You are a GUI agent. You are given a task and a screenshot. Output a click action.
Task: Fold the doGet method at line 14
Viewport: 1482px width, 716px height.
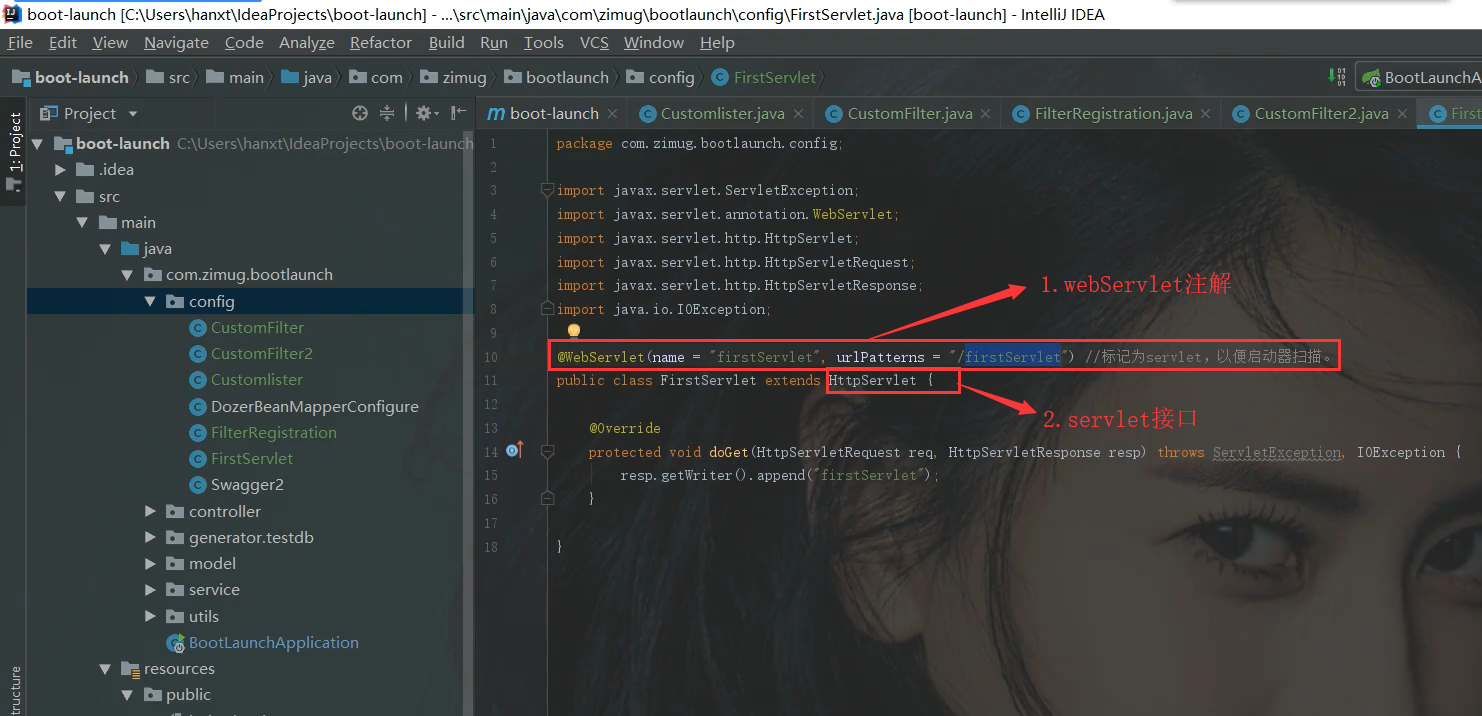click(x=547, y=452)
